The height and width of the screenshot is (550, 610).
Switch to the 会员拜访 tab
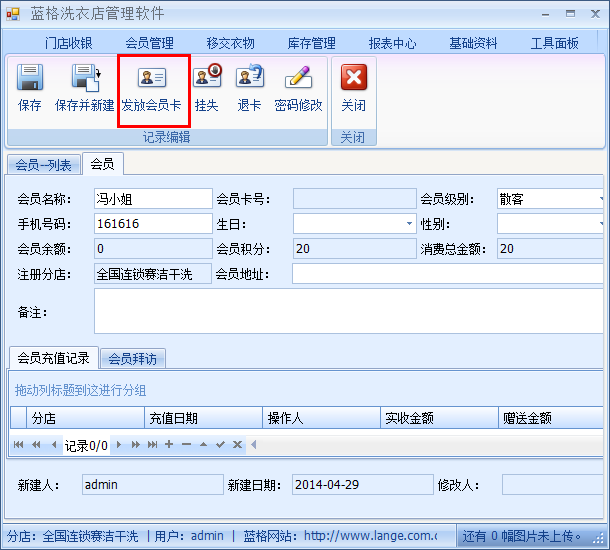click(x=133, y=359)
